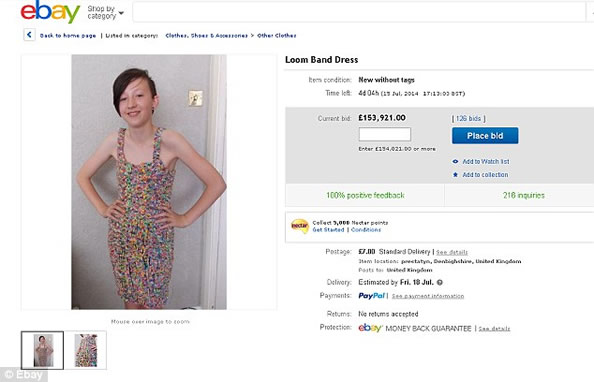594x382 pixels.
Task: Click the PayPal logo
Action: coord(372,296)
